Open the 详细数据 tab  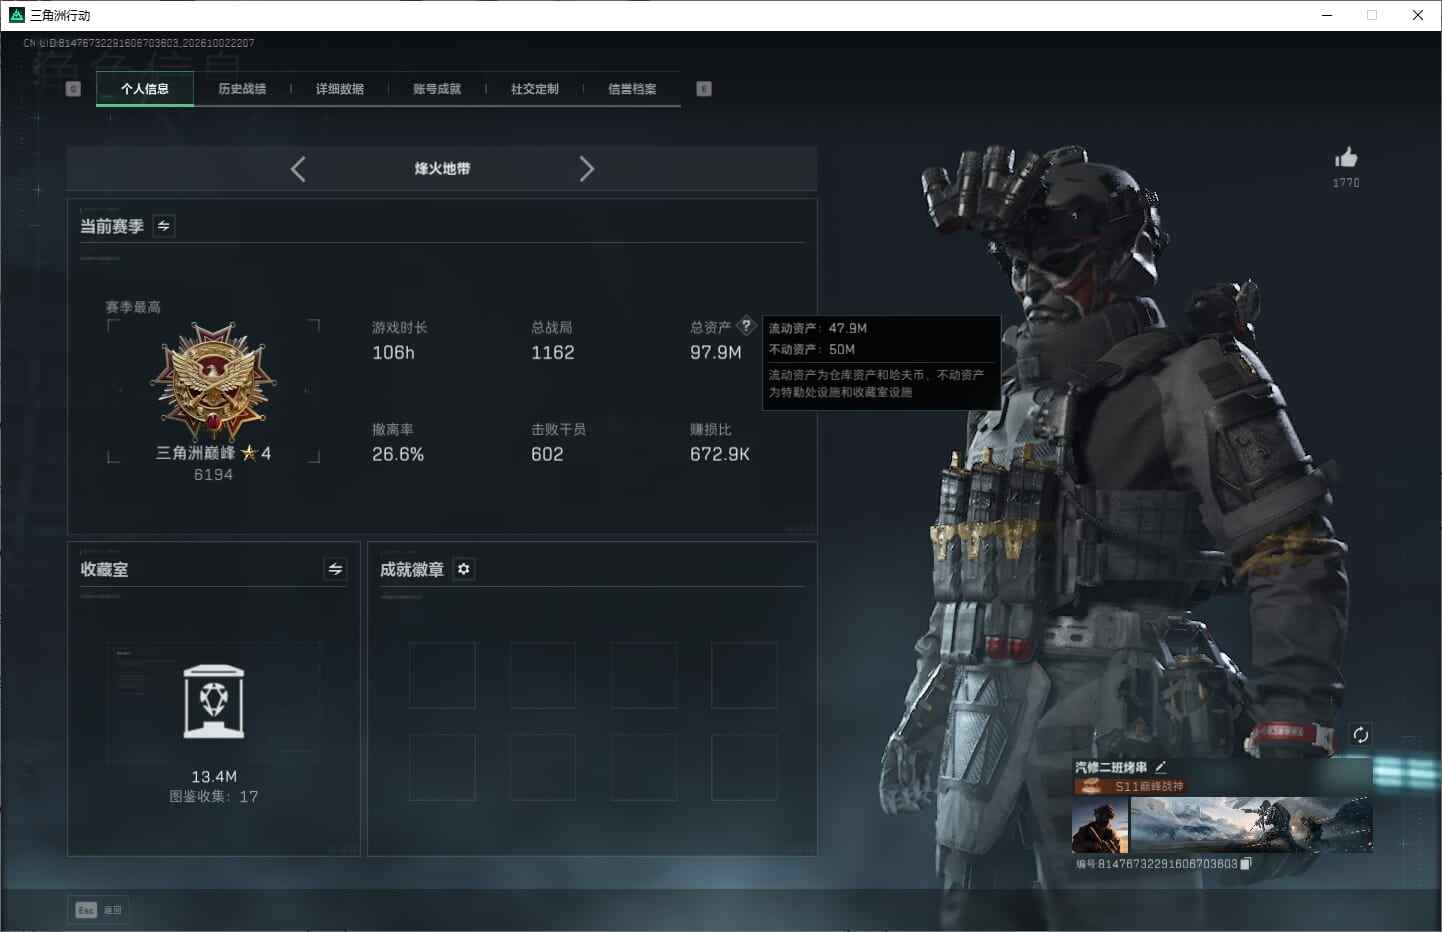pyautogui.click(x=340, y=89)
